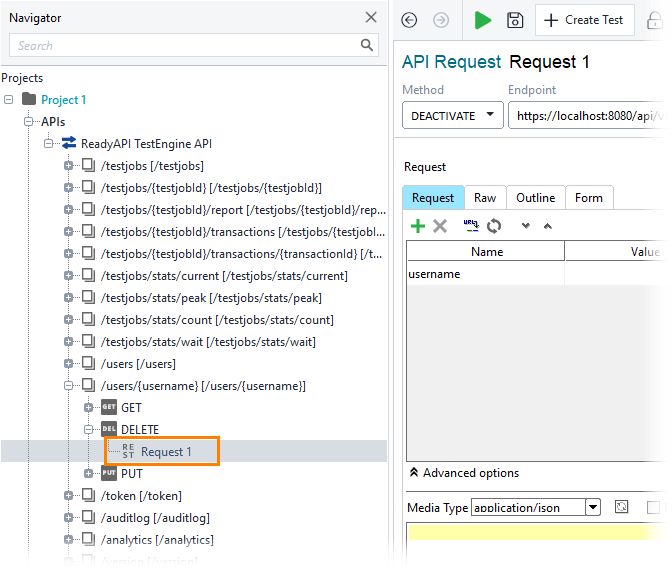Open the Method dropdown showing DEACTIVATE
This screenshot has height=569, width=672.
[x=452, y=115]
